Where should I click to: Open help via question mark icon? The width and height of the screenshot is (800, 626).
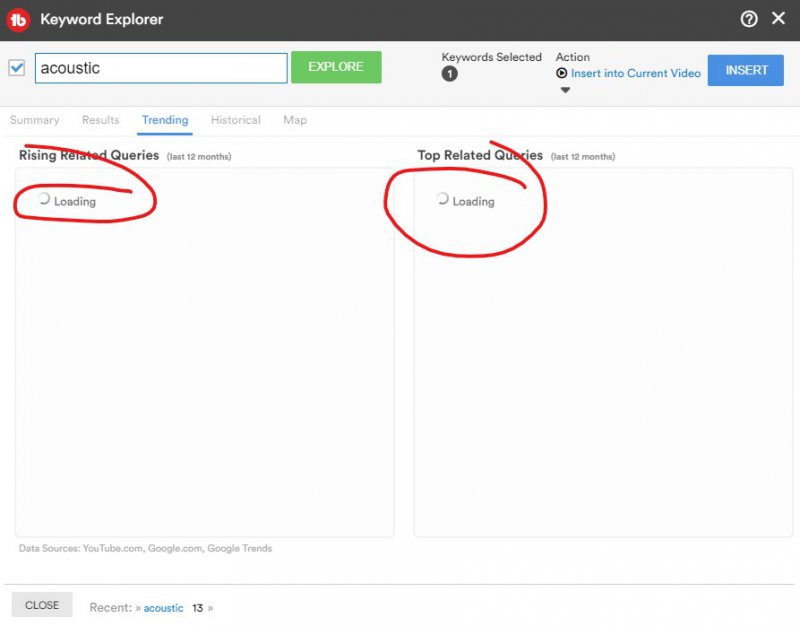tap(749, 19)
